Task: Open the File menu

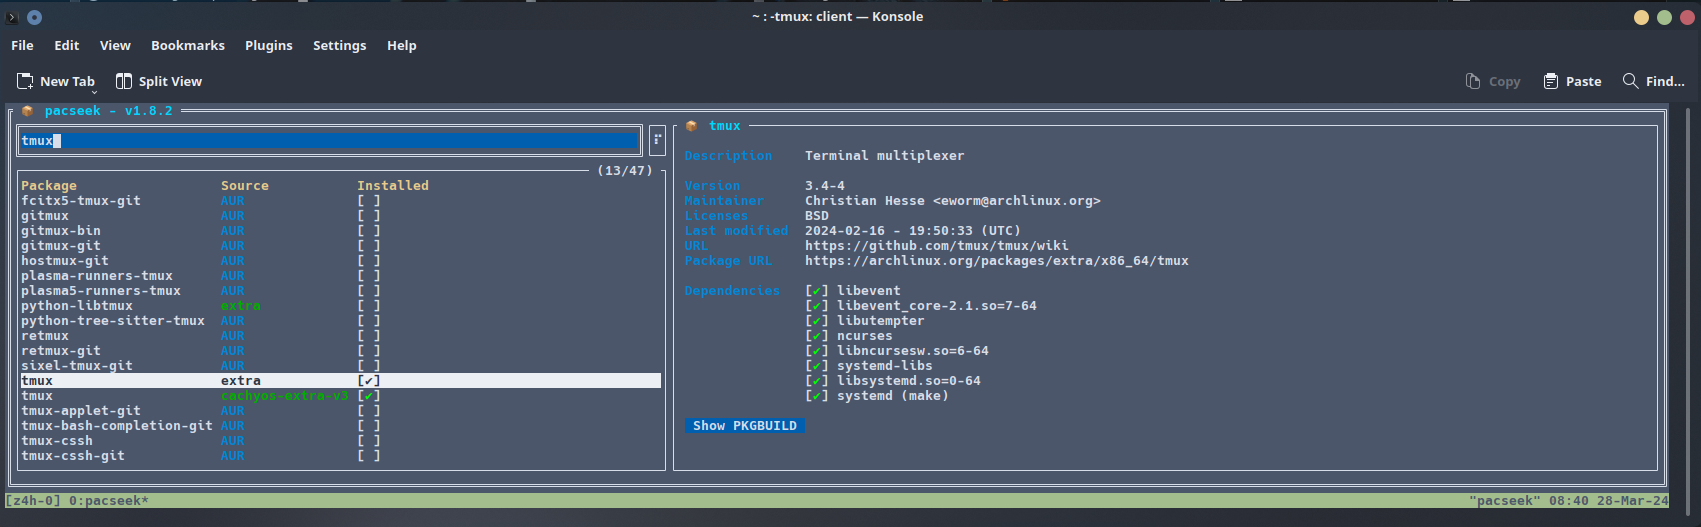Action: 22,46
